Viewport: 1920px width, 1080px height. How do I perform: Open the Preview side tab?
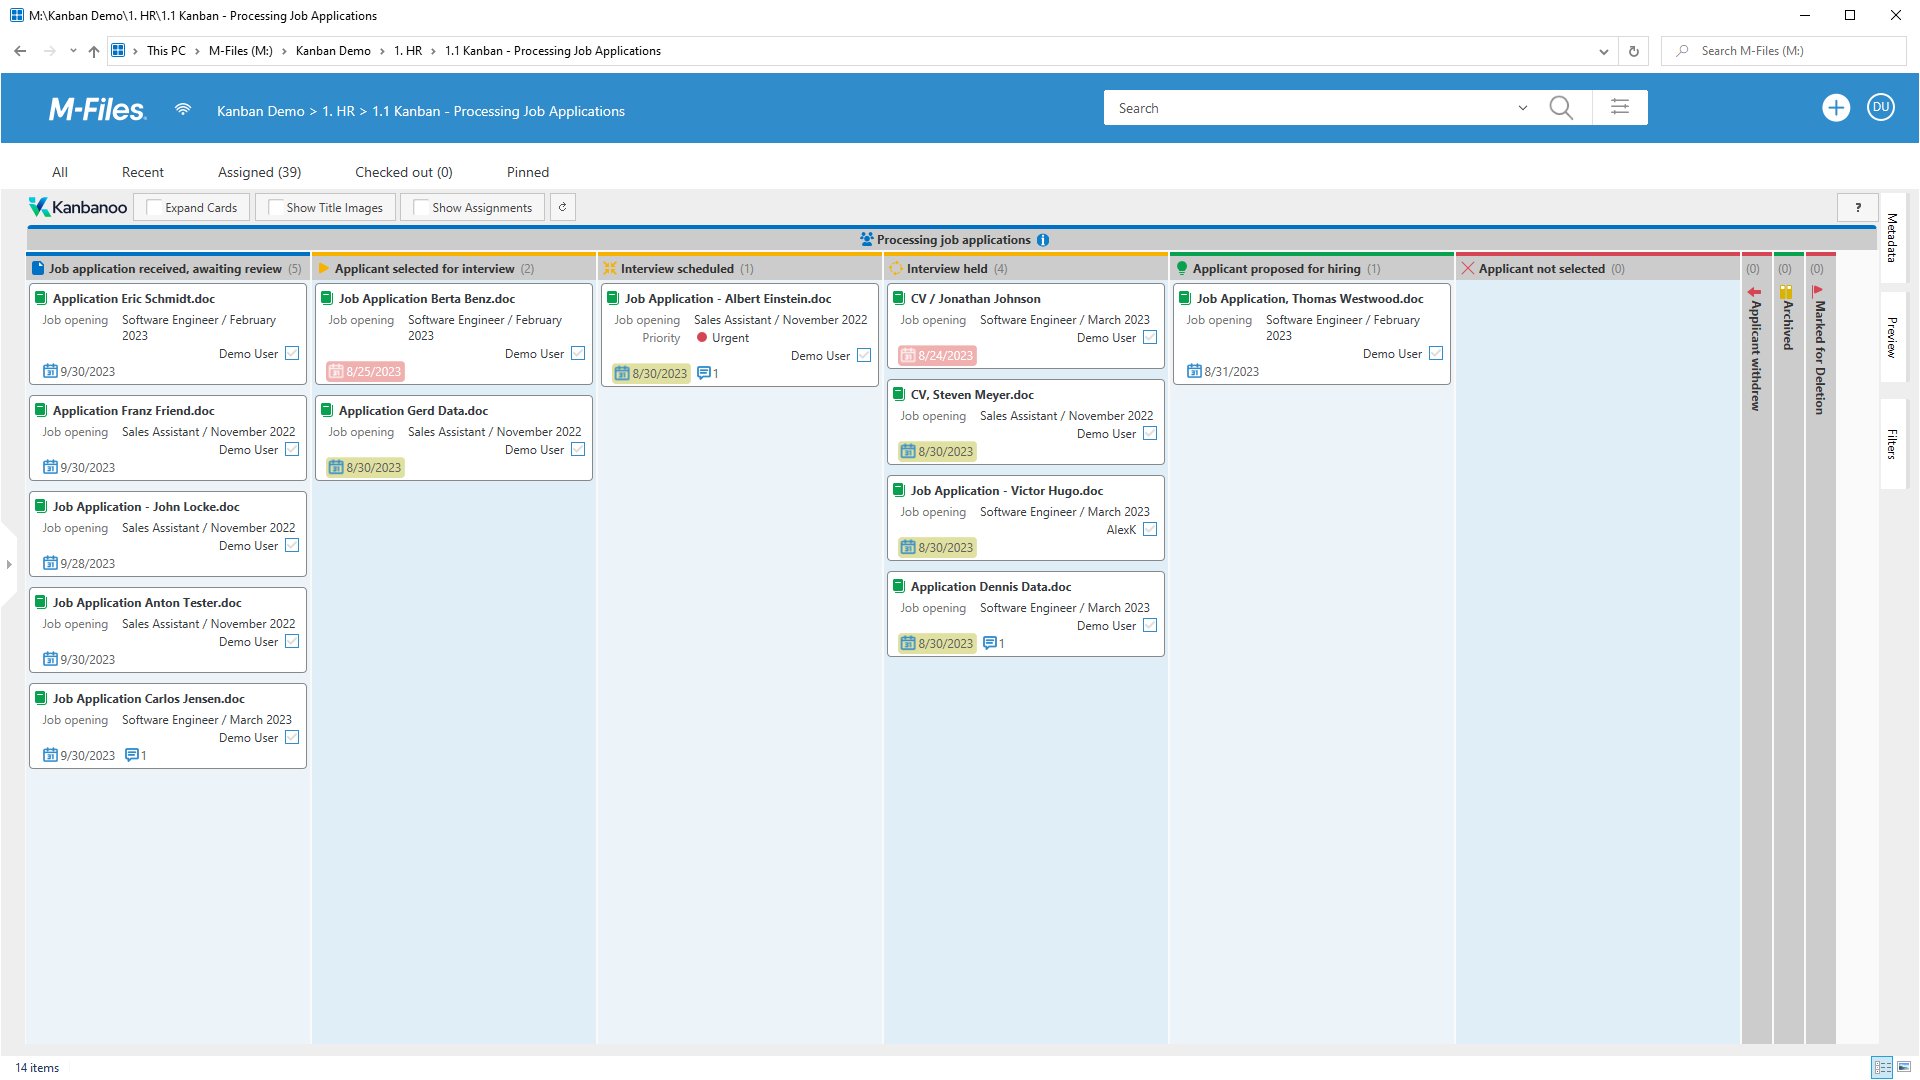[x=1892, y=337]
